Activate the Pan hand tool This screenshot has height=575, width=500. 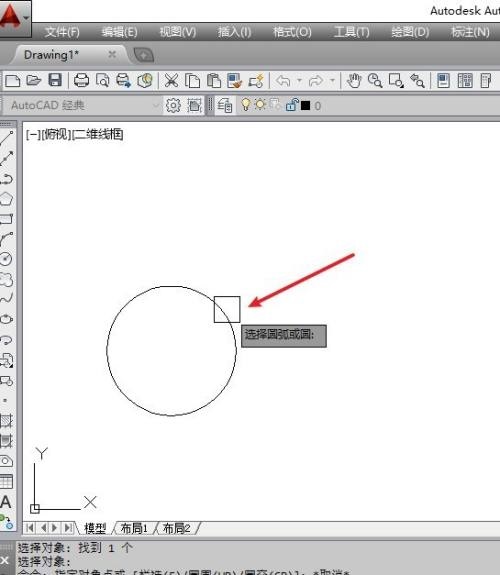pyautogui.click(x=354, y=81)
